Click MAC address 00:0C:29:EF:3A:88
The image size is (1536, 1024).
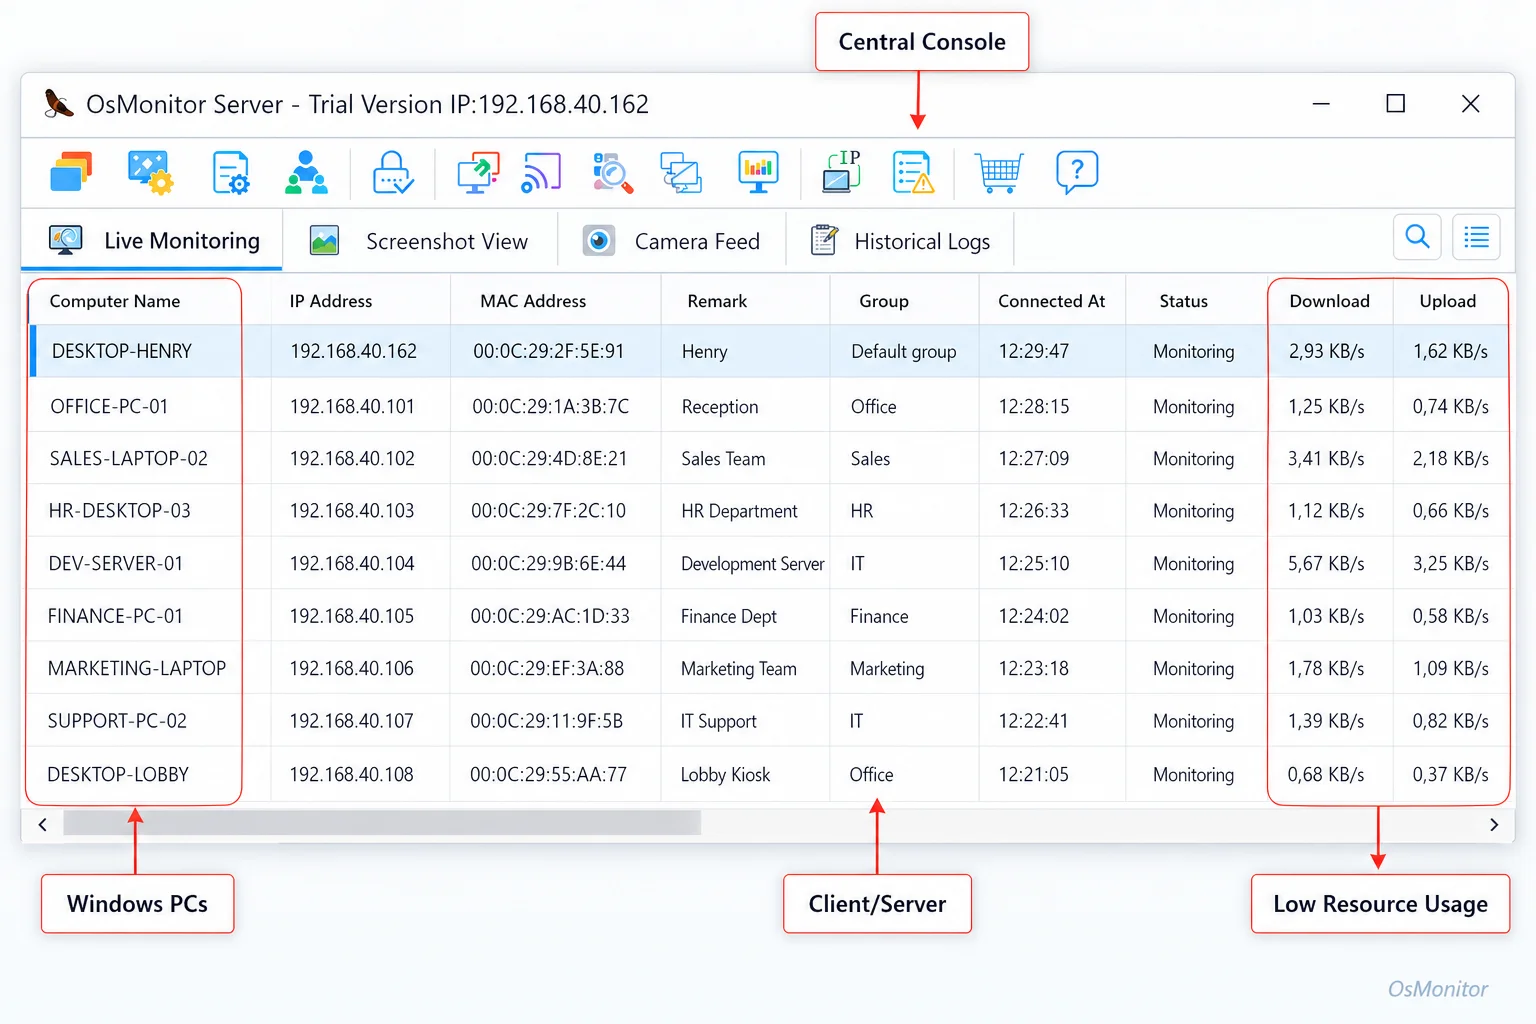547,669
